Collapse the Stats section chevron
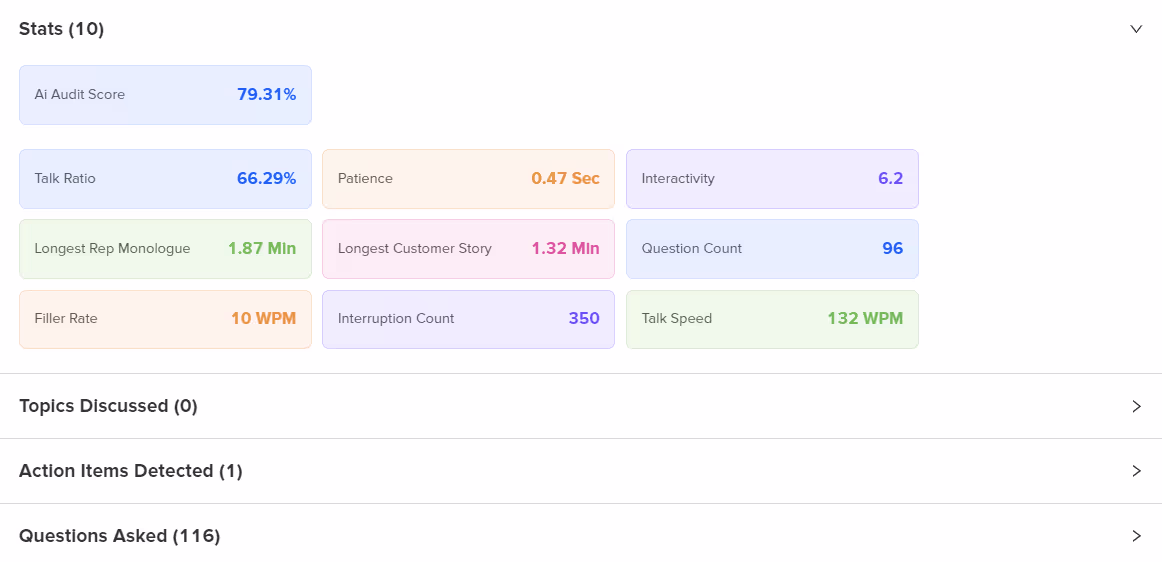Screen dimensions: 1162x562 (1136, 29)
